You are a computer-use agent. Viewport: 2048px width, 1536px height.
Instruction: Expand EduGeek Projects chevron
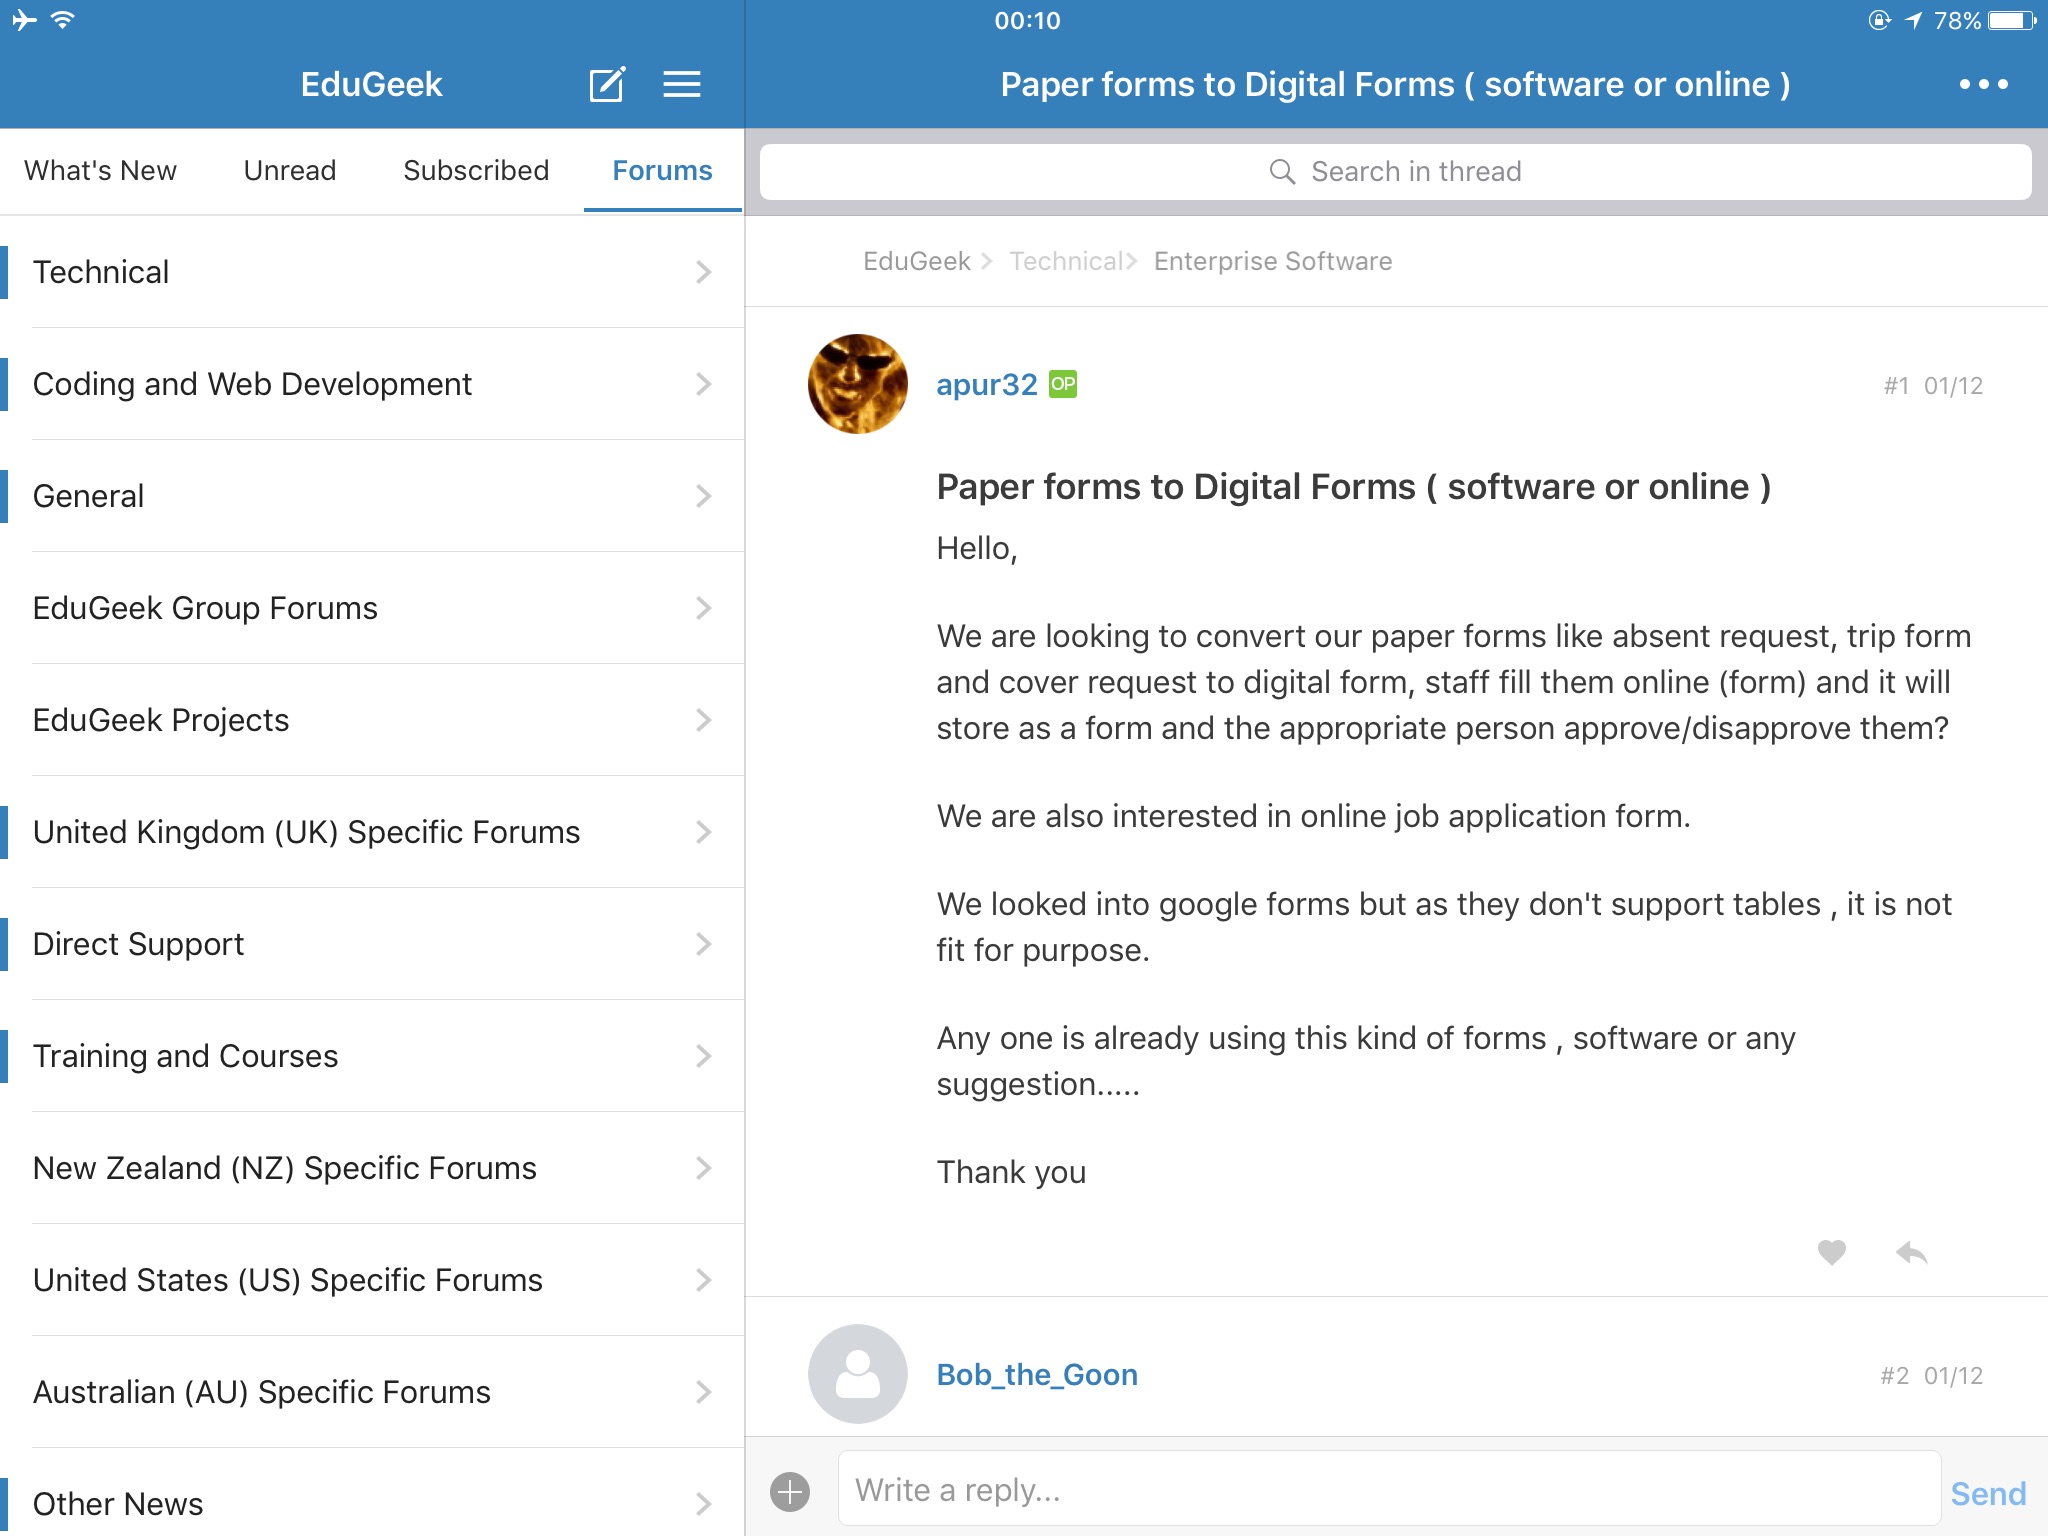[703, 720]
